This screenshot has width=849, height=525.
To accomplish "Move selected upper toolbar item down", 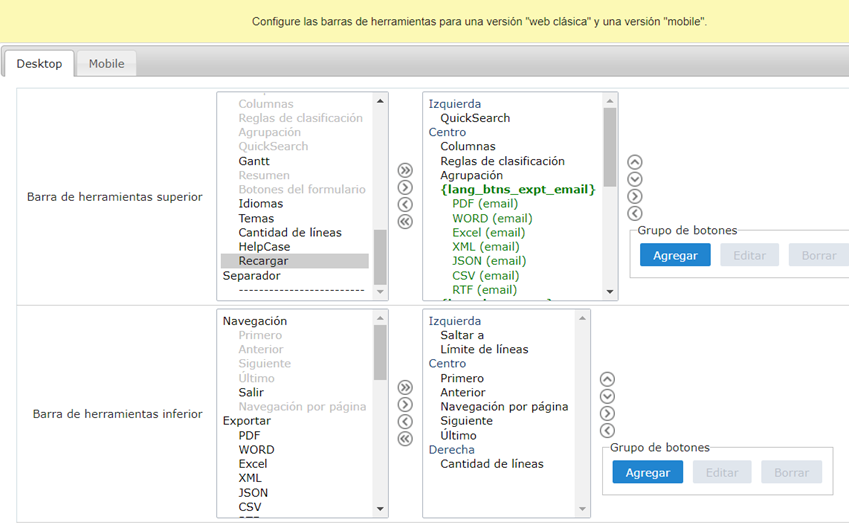I will pos(634,179).
